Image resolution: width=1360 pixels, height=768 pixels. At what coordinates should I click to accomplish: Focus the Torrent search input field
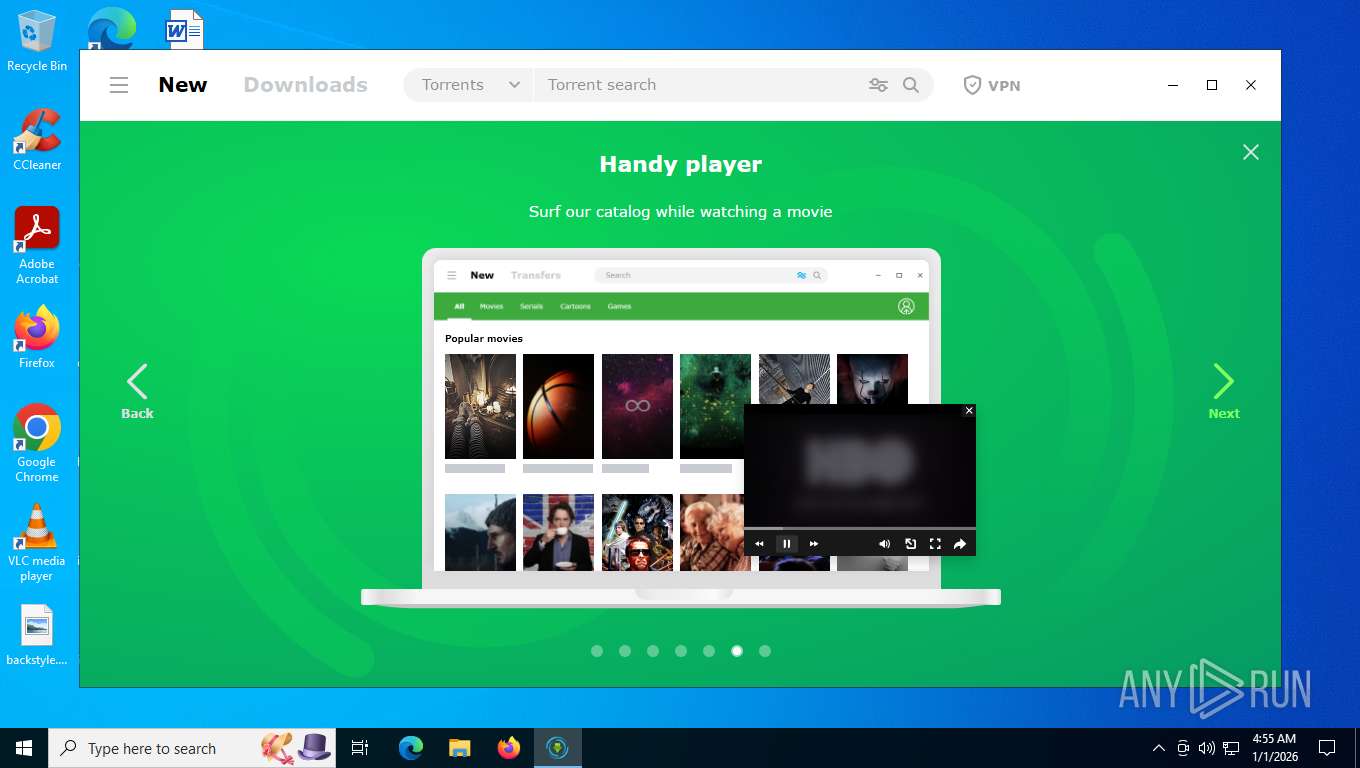pyautogui.click(x=700, y=85)
